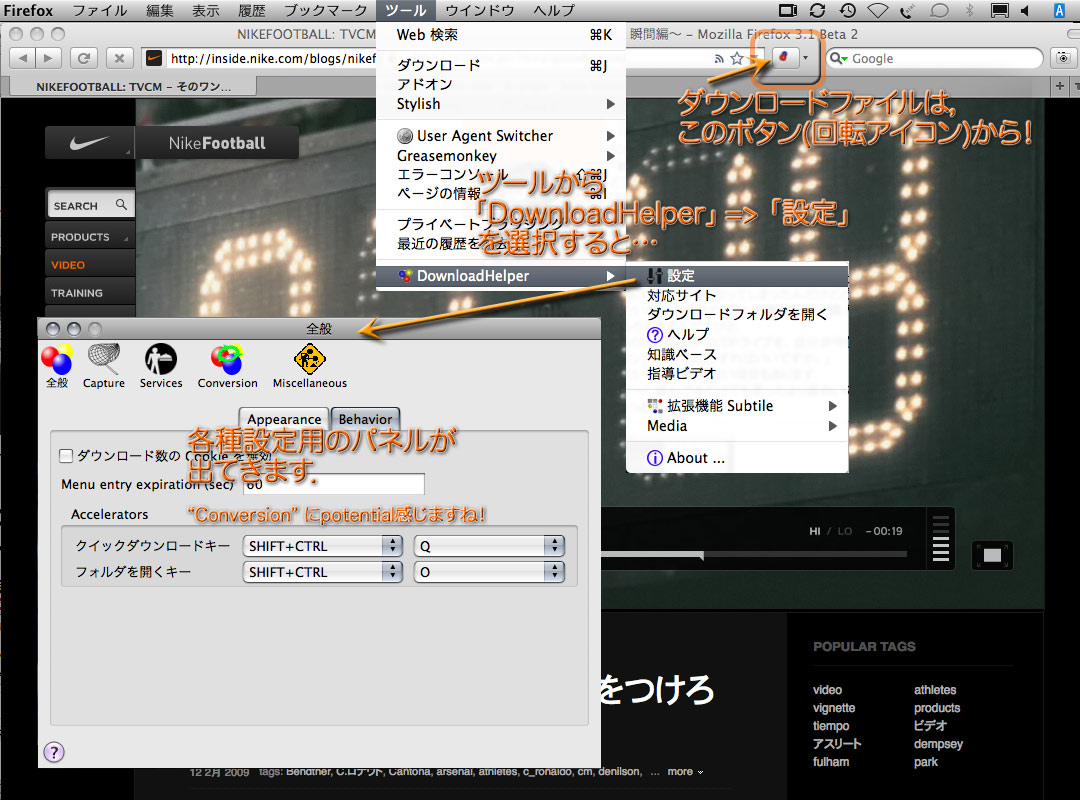Click the video progress bar
The width and height of the screenshot is (1080, 800).
click(754, 554)
